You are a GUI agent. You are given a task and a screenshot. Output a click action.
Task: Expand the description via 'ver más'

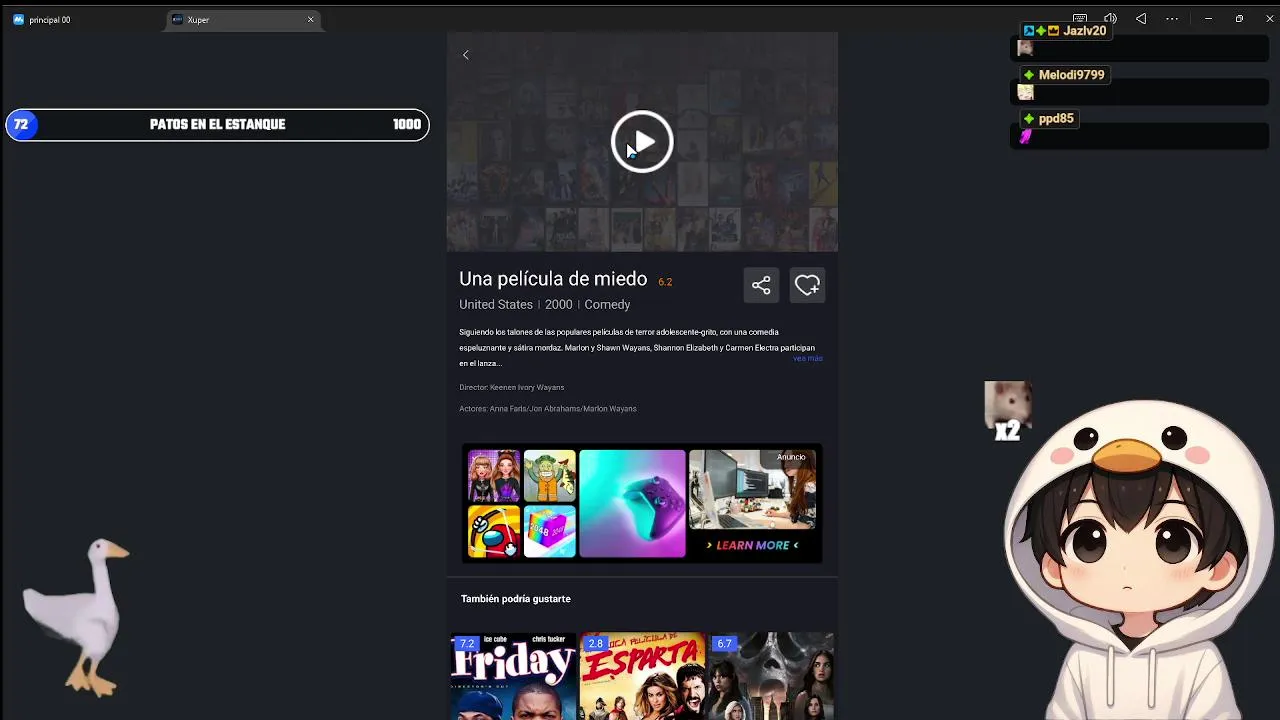(808, 358)
